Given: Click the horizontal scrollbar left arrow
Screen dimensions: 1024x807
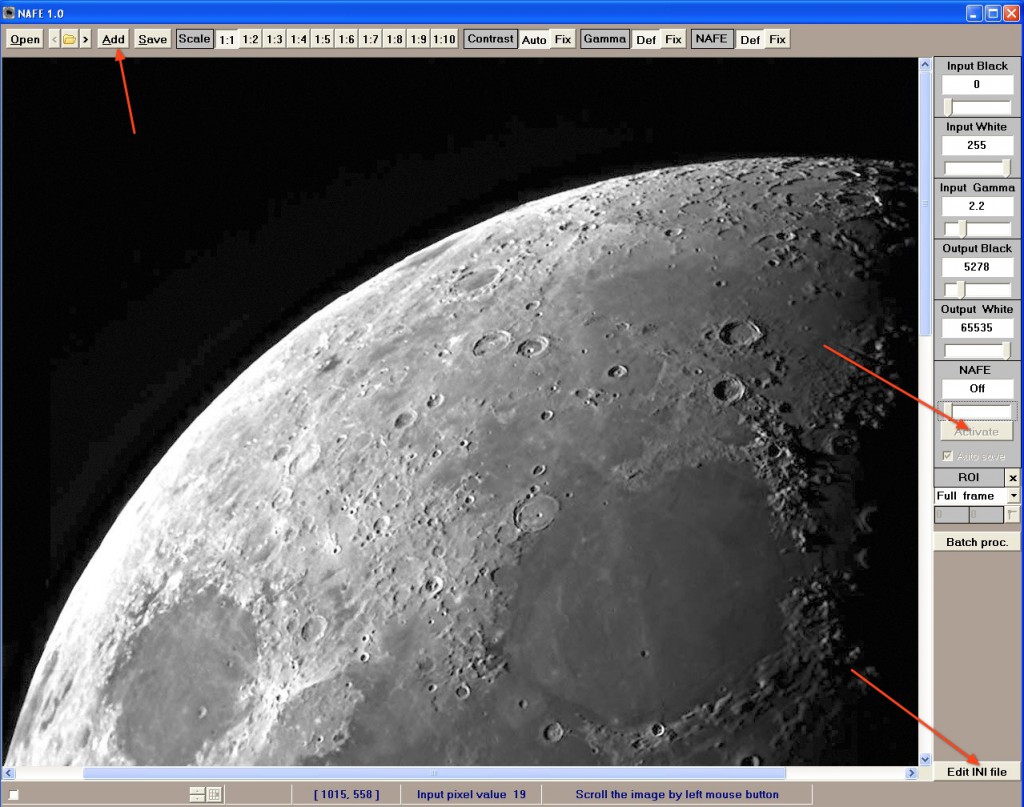Looking at the screenshot, I should [x=8, y=773].
